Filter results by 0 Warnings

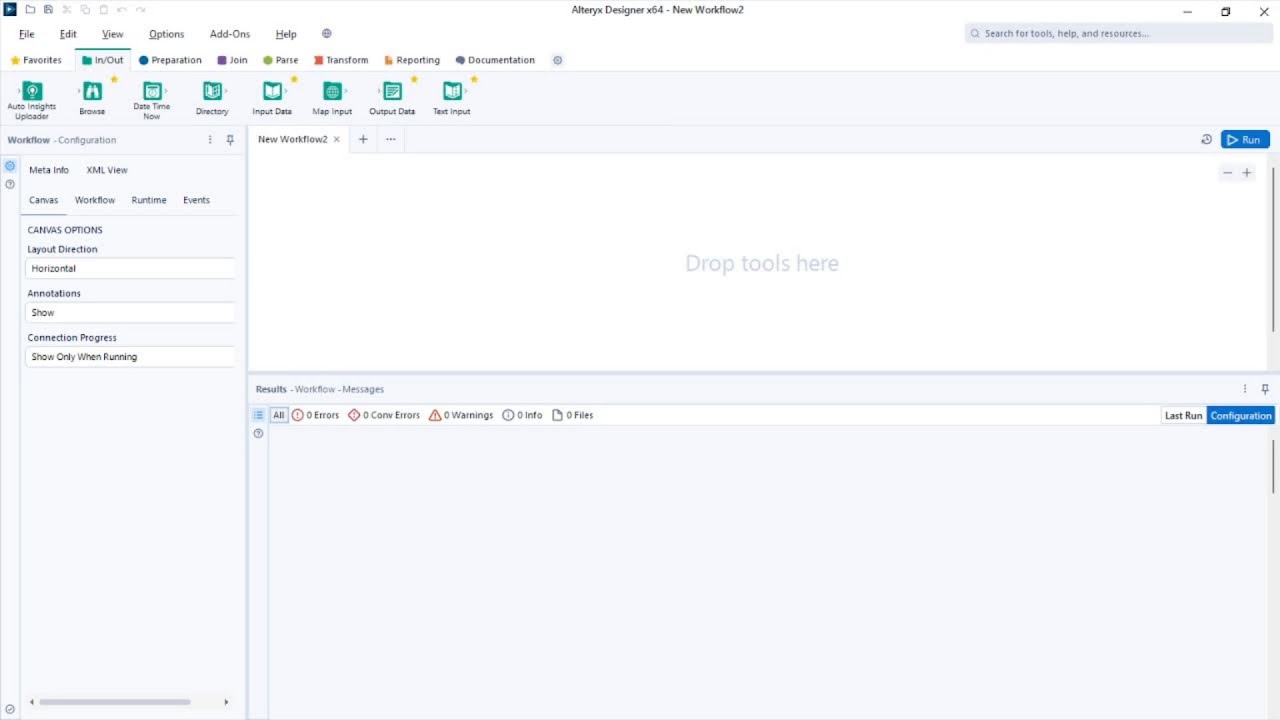461,415
